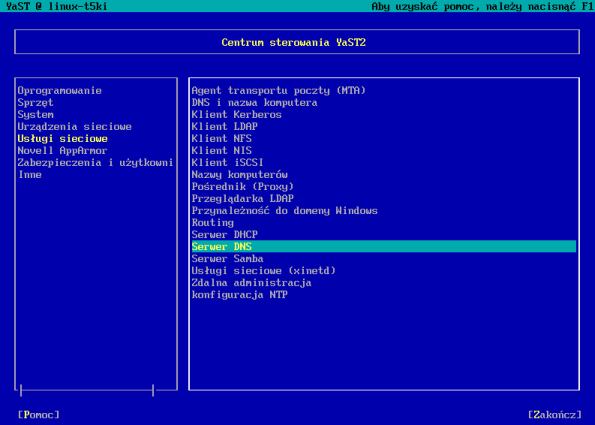This screenshot has height=425, width=595.
Task: Click the horizontal scrollbar of category list
Action: [87, 390]
